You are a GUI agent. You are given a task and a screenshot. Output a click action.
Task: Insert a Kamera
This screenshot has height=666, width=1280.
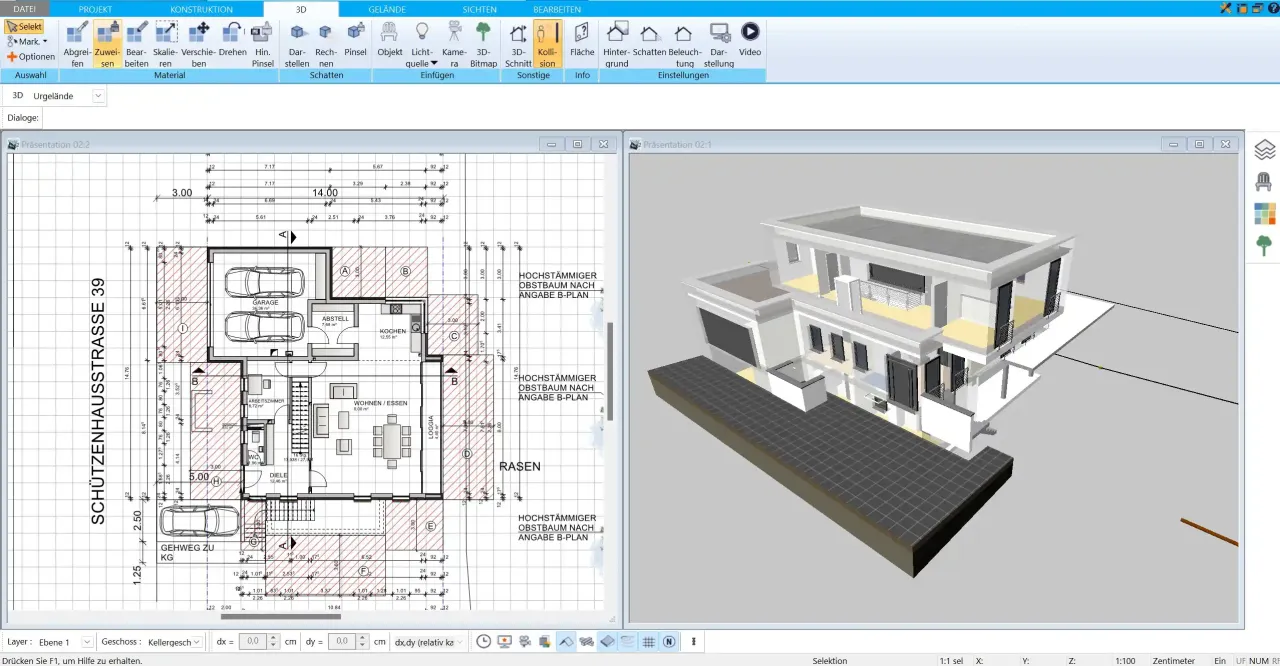tap(454, 44)
